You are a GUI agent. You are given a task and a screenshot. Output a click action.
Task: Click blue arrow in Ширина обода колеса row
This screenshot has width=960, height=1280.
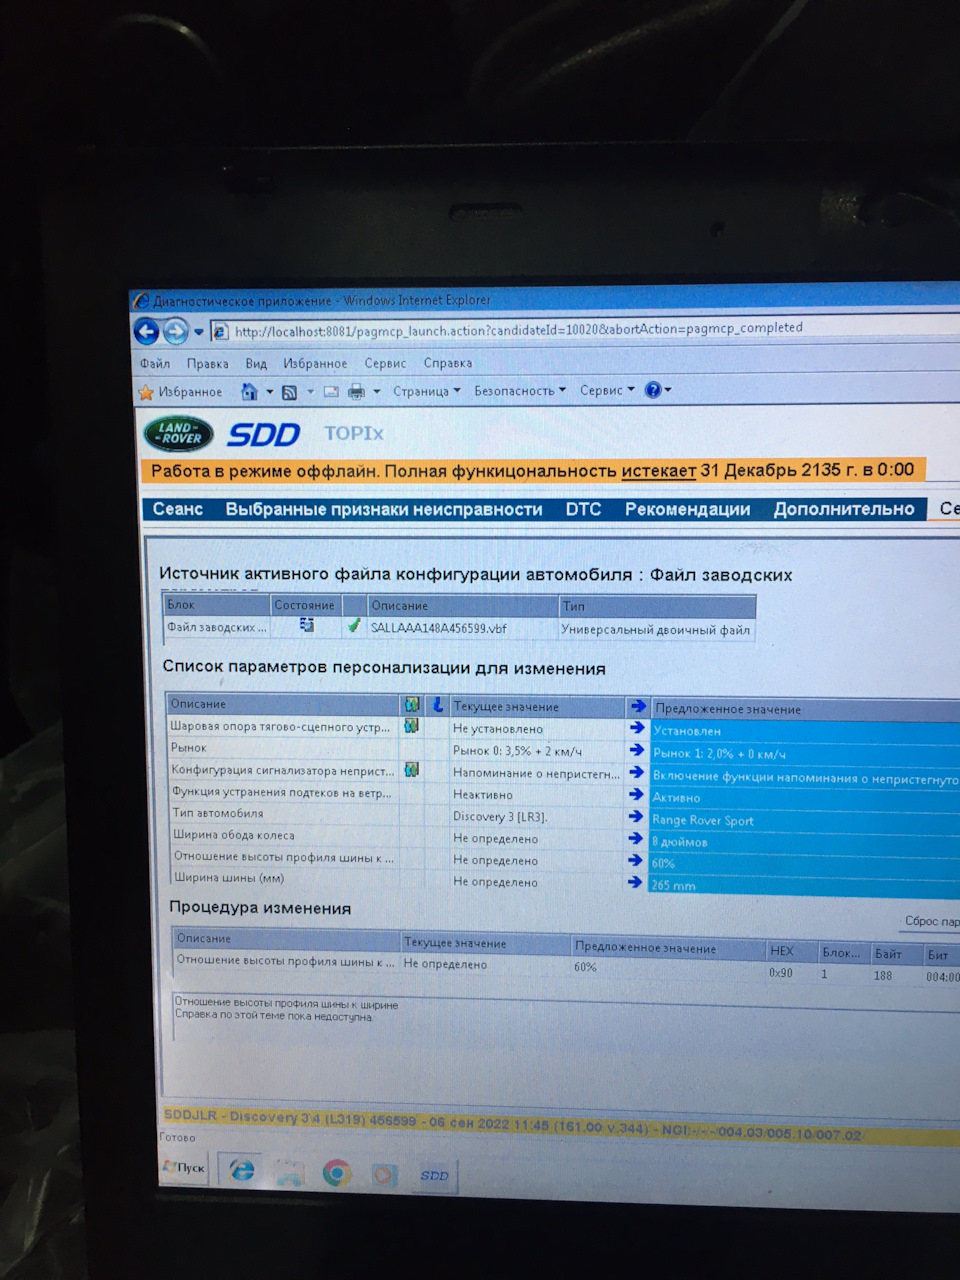coord(636,838)
